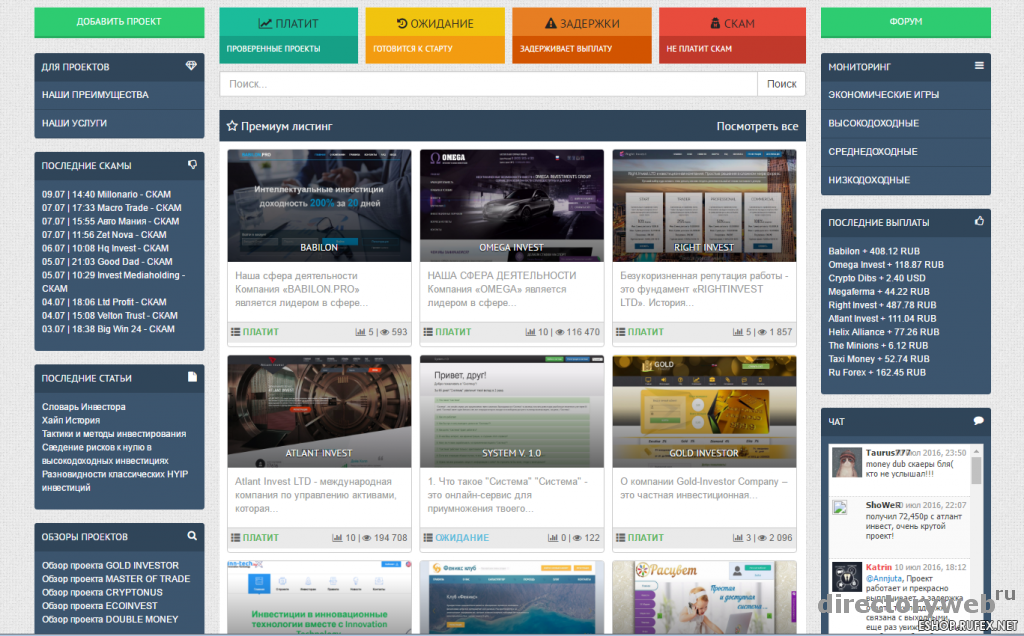Image resolution: width=1024 pixels, height=636 pixels.
Task: Click the thumbs-down icon in ПОСЛЕДНИЕ СКАМЫ header
Action: click(x=192, y=165)
